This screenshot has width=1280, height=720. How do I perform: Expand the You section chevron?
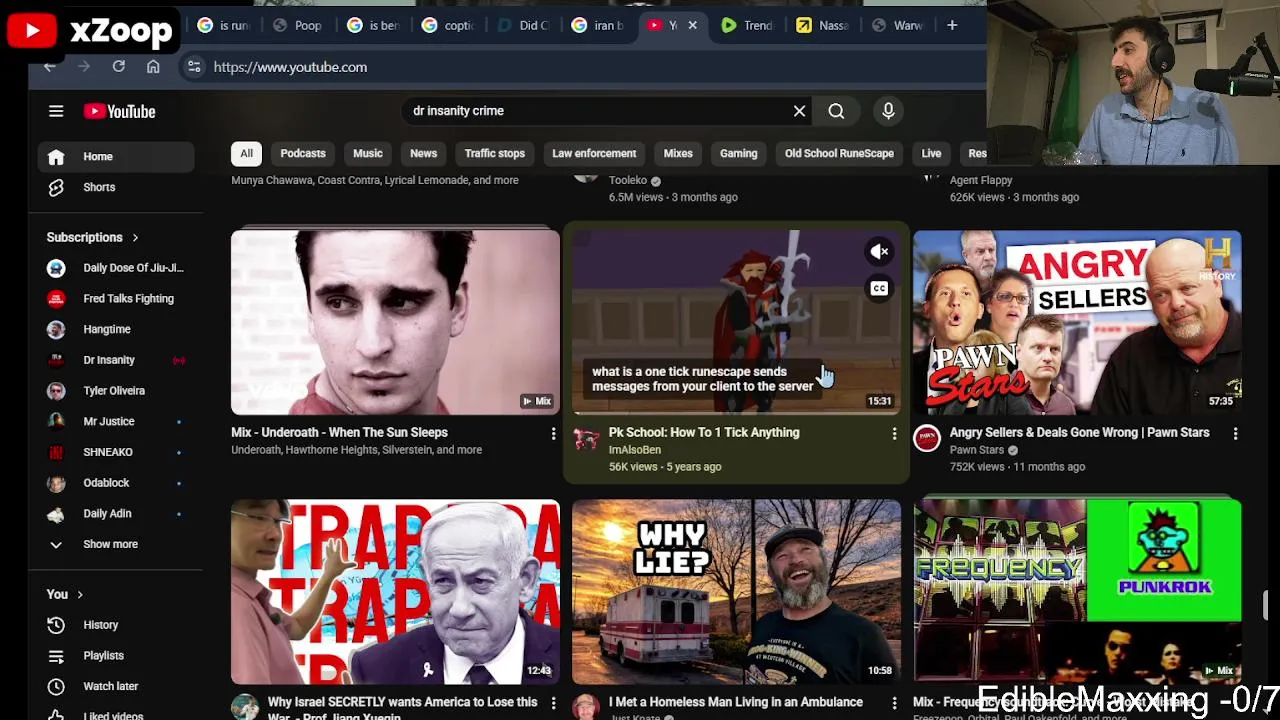point(80,595)
